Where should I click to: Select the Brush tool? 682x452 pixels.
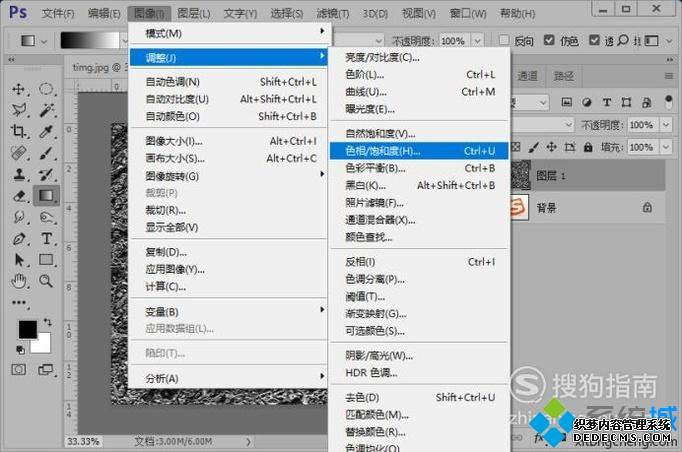point(46,153)
